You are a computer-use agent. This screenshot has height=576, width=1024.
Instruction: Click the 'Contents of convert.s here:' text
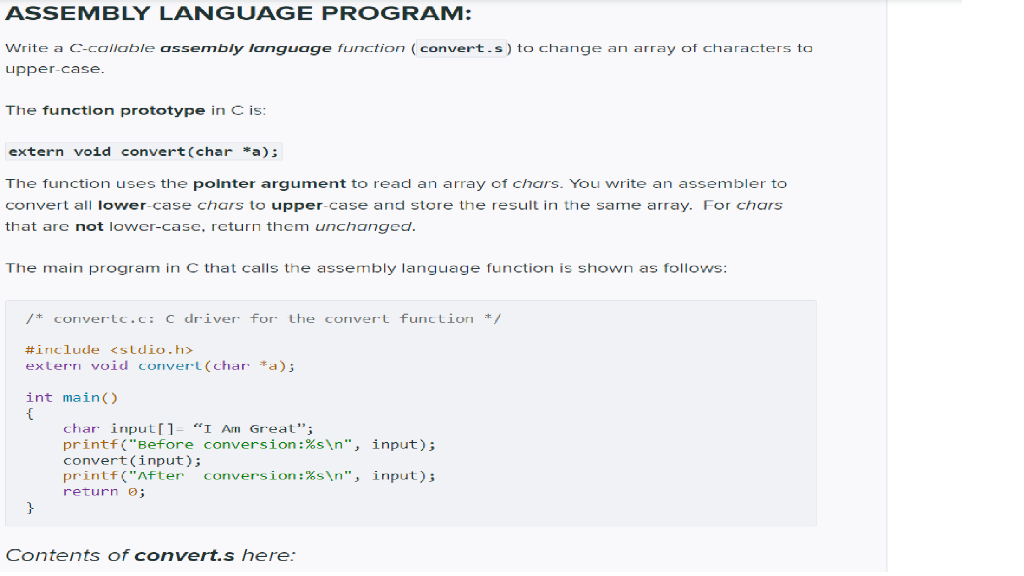(x=150, y=555)
